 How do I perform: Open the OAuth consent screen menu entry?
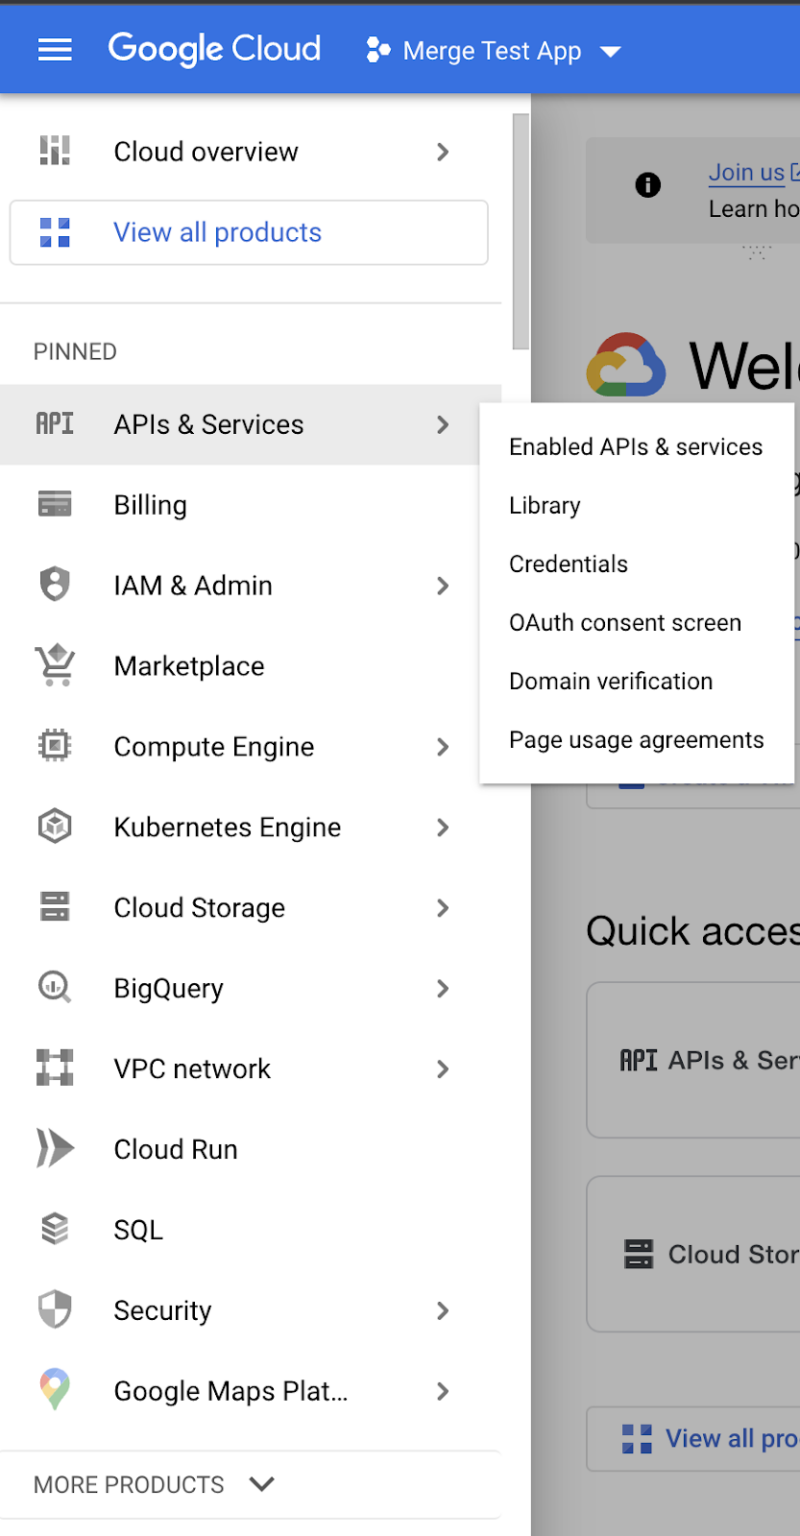click(x=625, y=622)
